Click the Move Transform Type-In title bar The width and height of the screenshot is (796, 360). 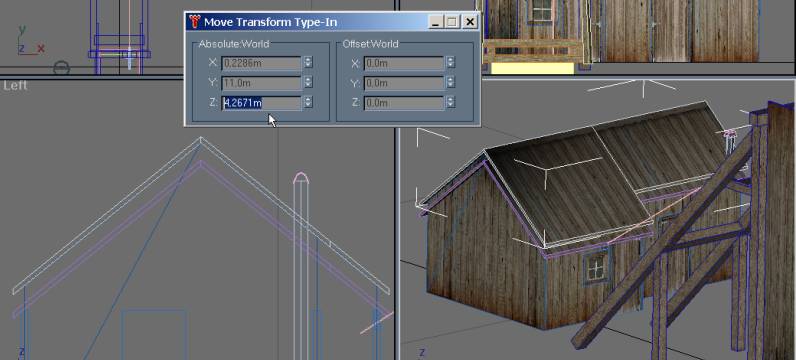point(332,22)
